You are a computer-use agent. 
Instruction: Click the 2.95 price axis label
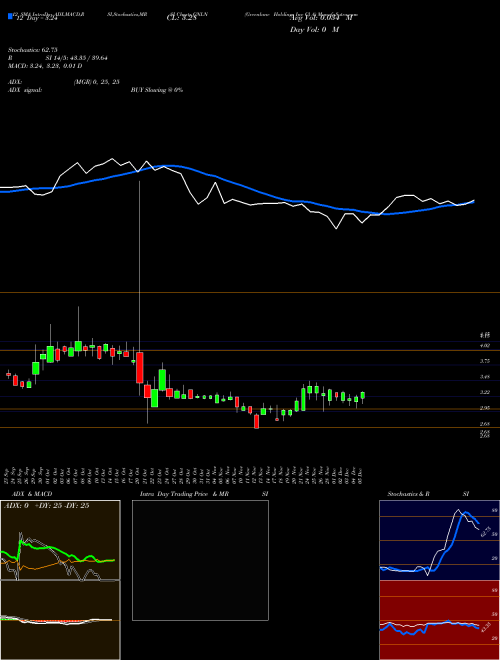point(485,408)
